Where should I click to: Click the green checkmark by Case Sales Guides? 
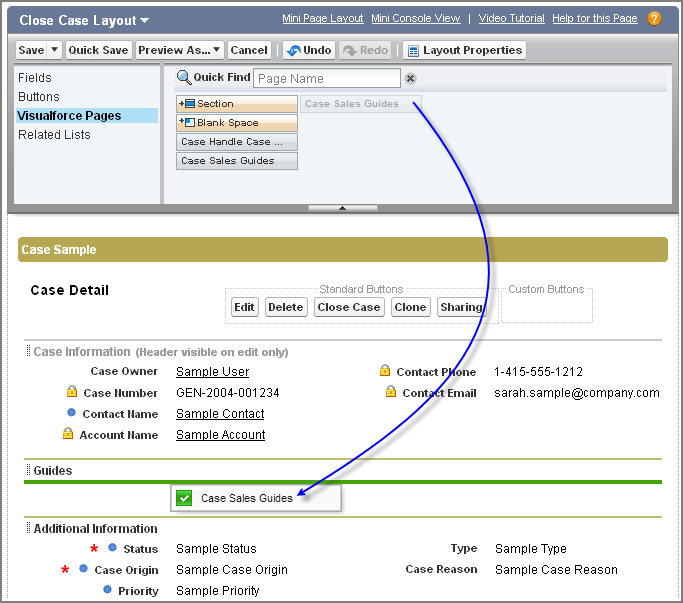[184, 498]
